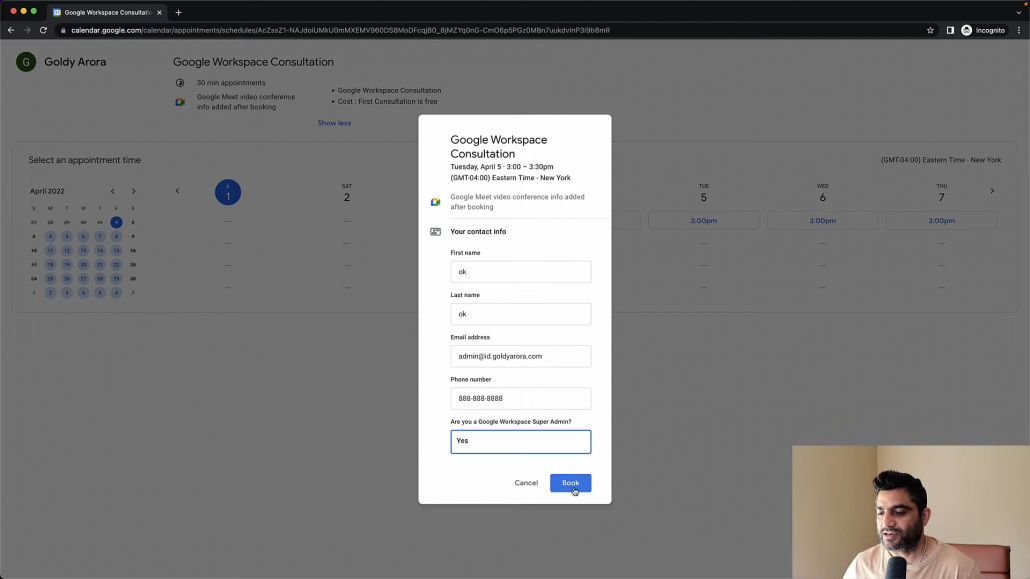This screenshot has width=1030, height=579.
Task: Click 'Cost : First Consultation is free' text
Action: click(388, 101)
